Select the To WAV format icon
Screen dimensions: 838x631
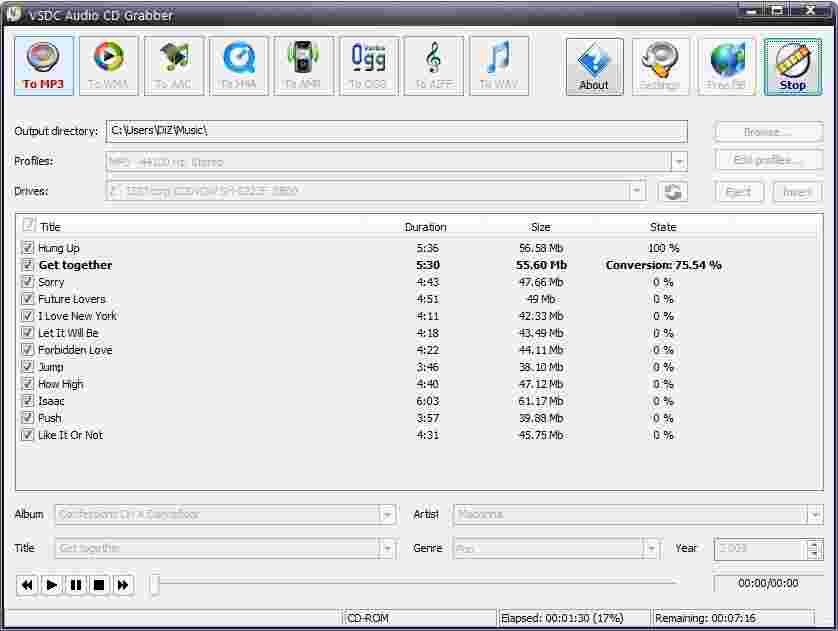pyautogui.click(x=498, y=66)
